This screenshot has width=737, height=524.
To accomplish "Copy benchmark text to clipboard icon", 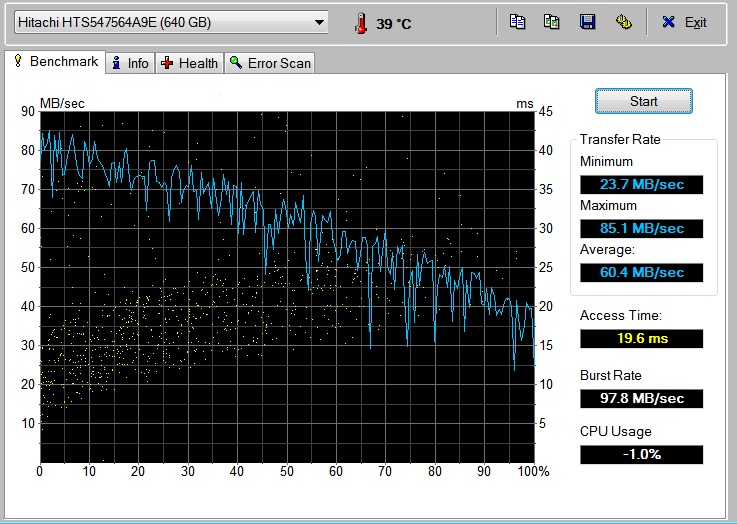I will [x=517, y=22].
